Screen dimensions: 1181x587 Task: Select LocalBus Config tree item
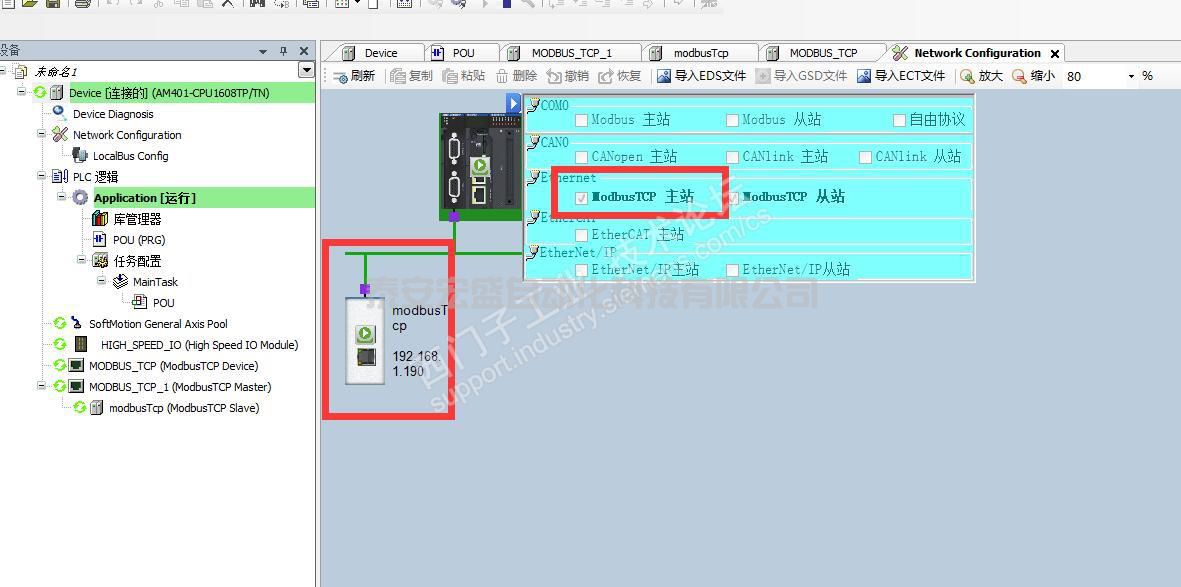click(130, 156)
